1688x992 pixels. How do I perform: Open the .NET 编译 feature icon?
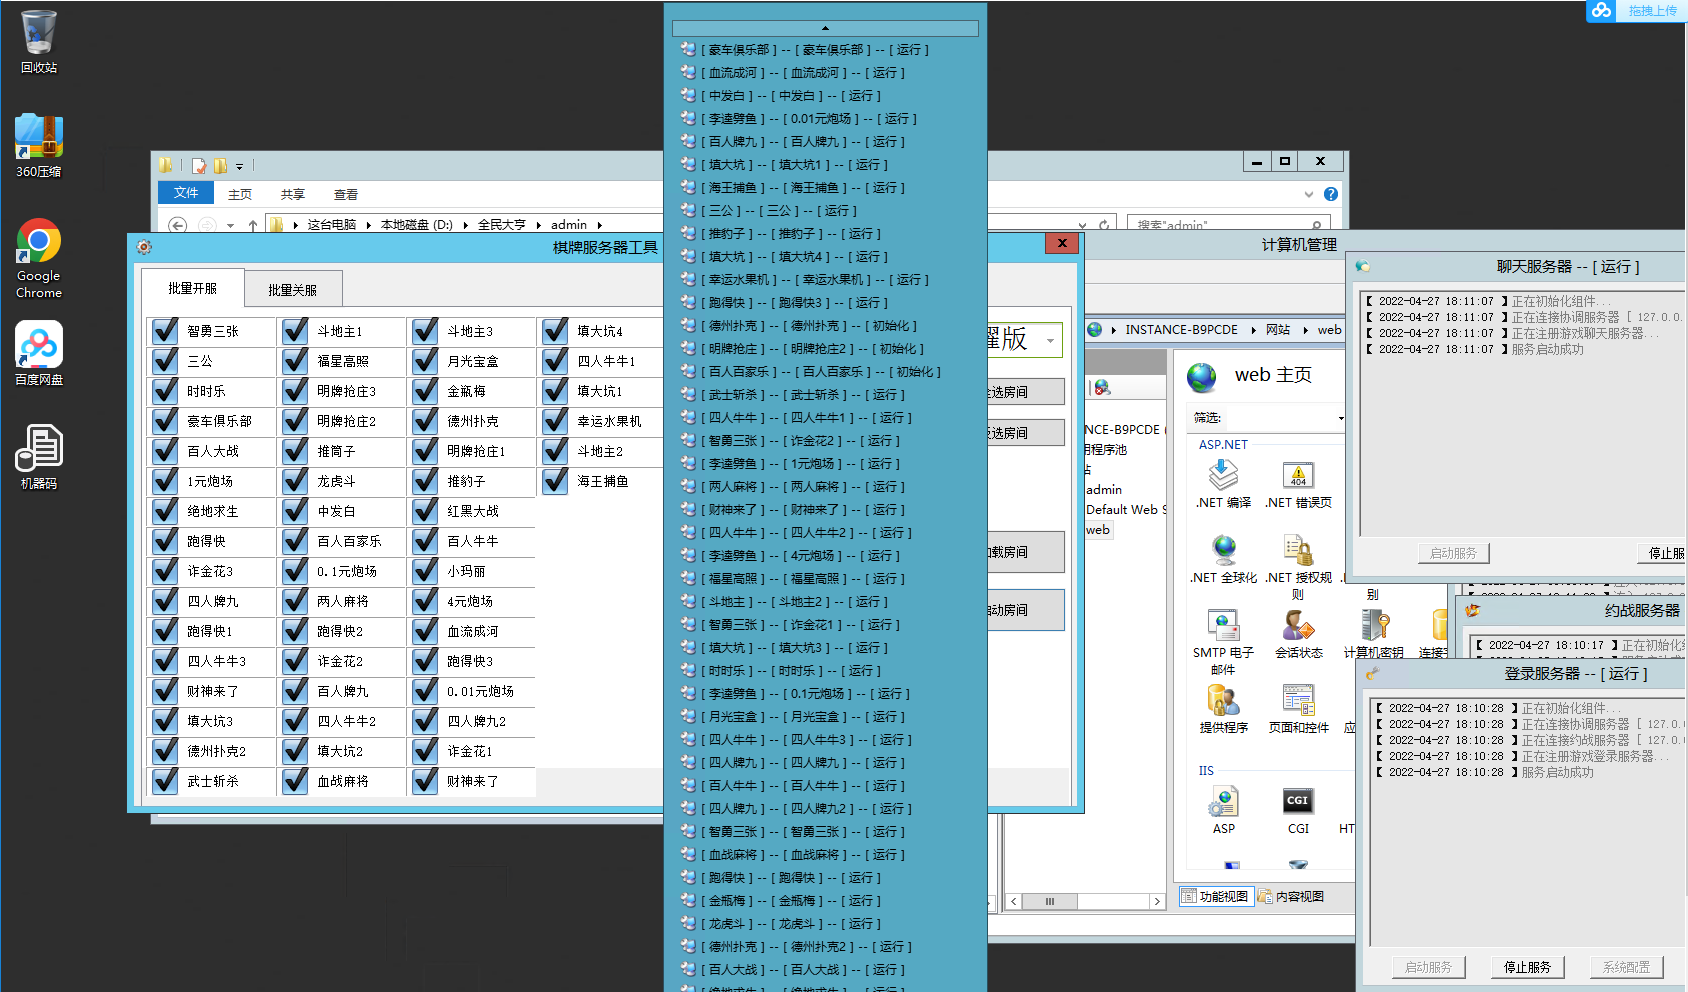(x=1223, y=476)
